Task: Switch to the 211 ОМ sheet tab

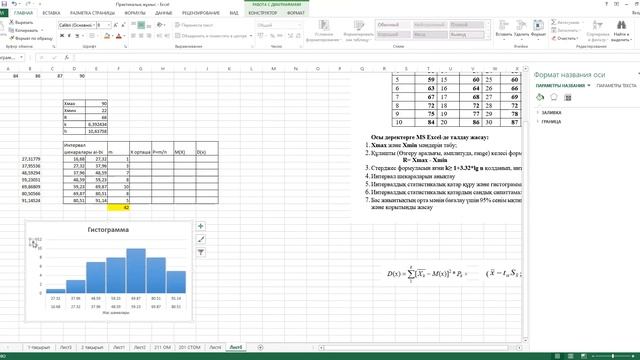Action: coord(162,347)
